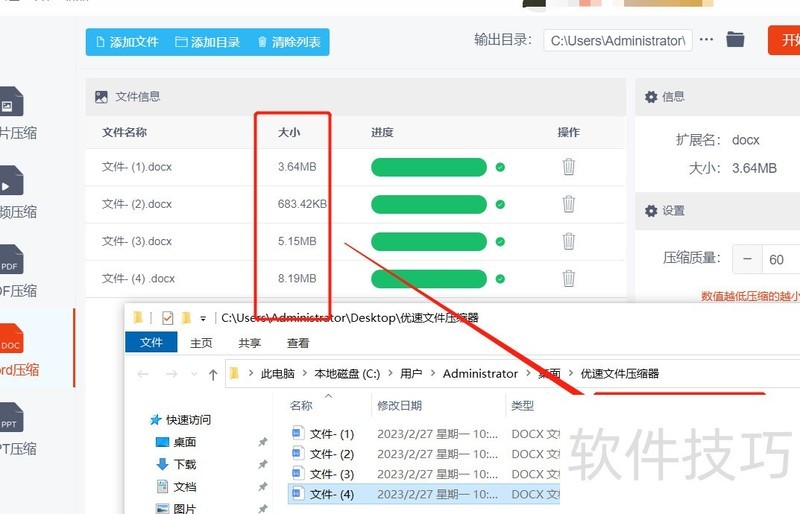Click the 清除列表 button
The image size is (800, 514).
coord(289,42)
